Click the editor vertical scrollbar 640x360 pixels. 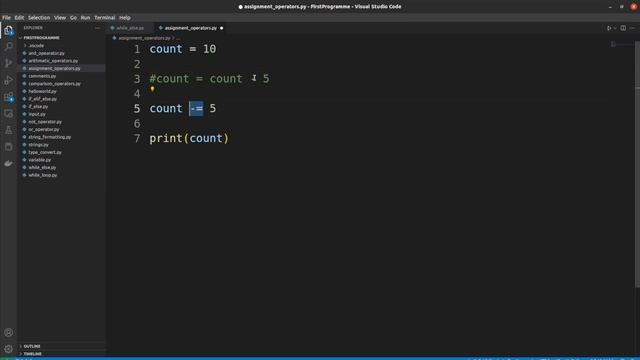click(x=637, y=163)
